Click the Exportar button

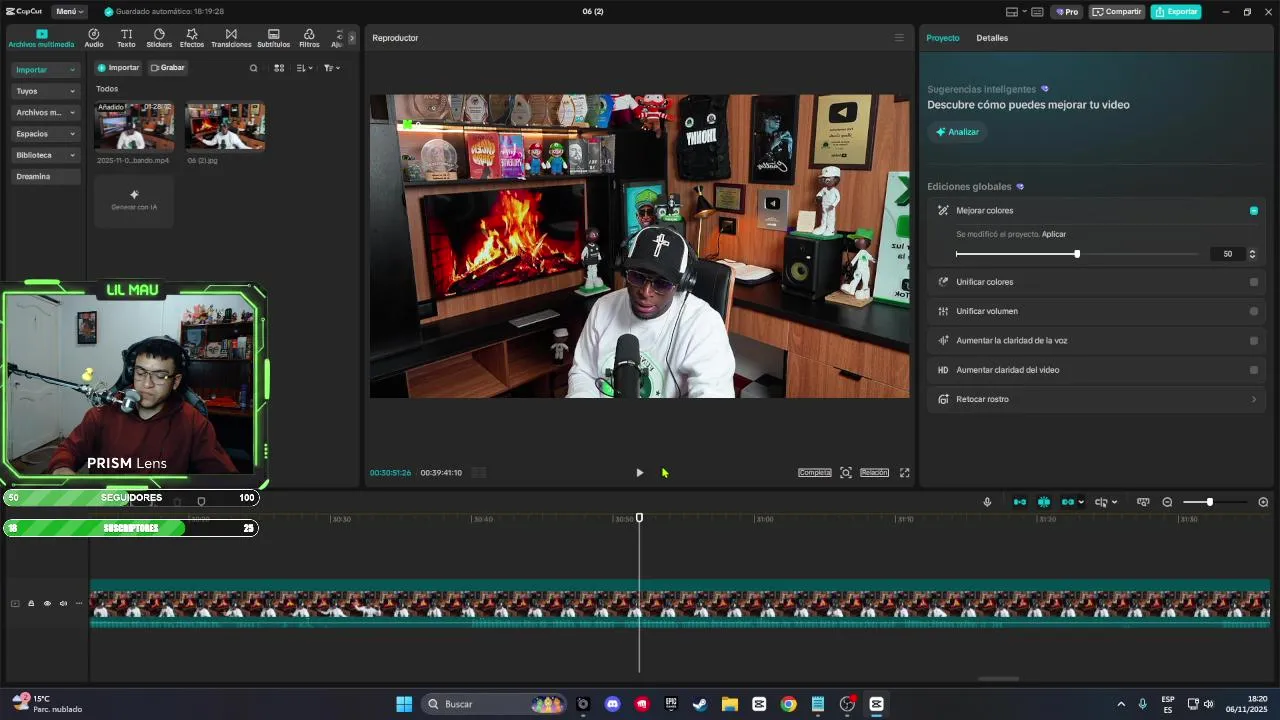click(1176, 12)
